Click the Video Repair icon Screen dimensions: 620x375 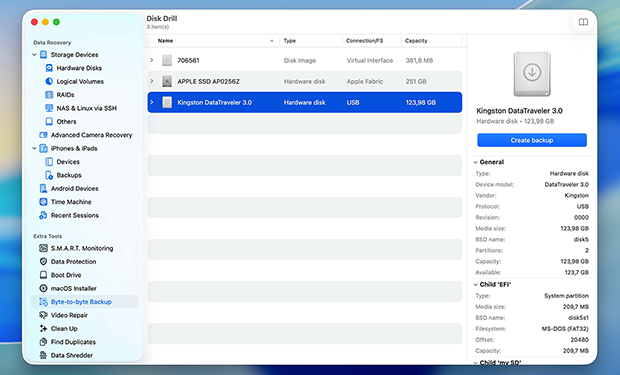[43, 315]
